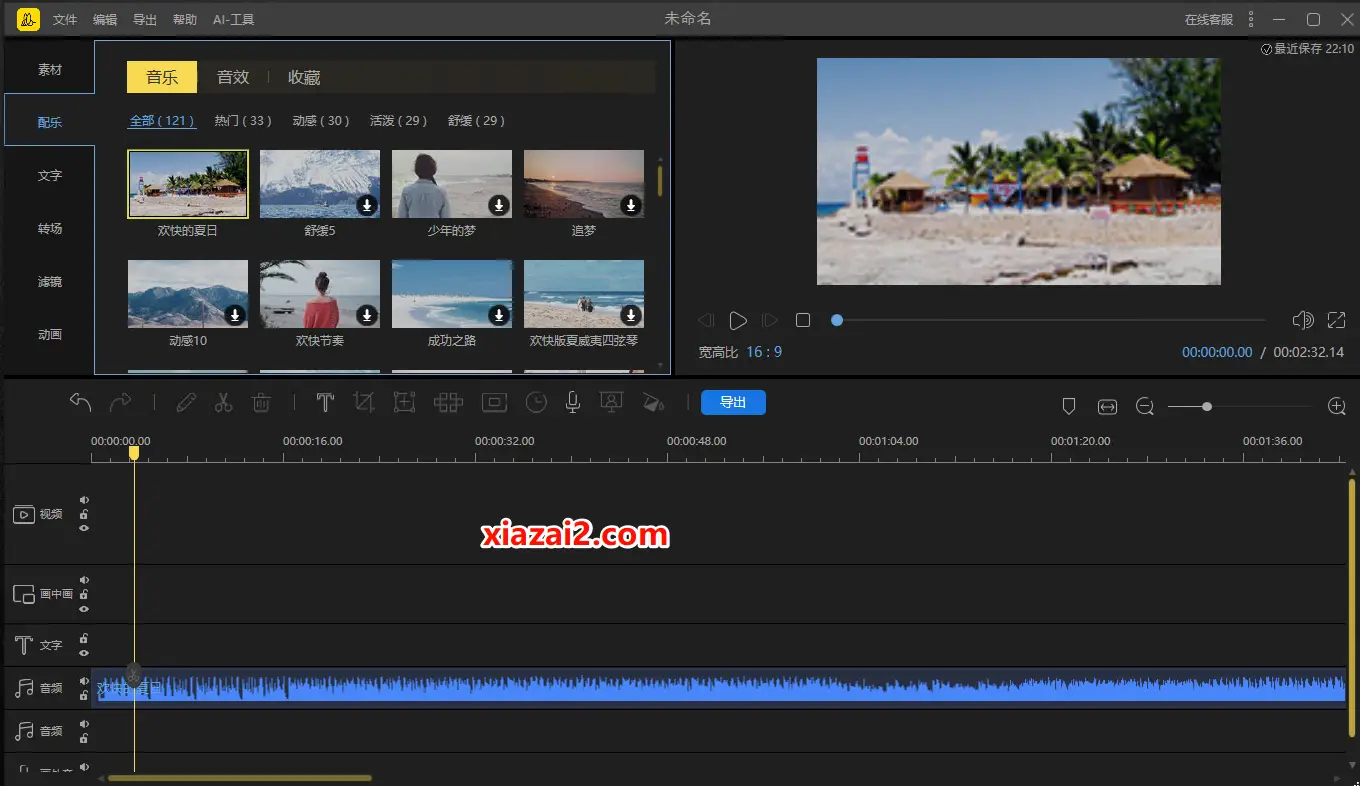Filter music by 热门 (33)
The height and width of the screenshot is (786, 1360).
point(243,120)
